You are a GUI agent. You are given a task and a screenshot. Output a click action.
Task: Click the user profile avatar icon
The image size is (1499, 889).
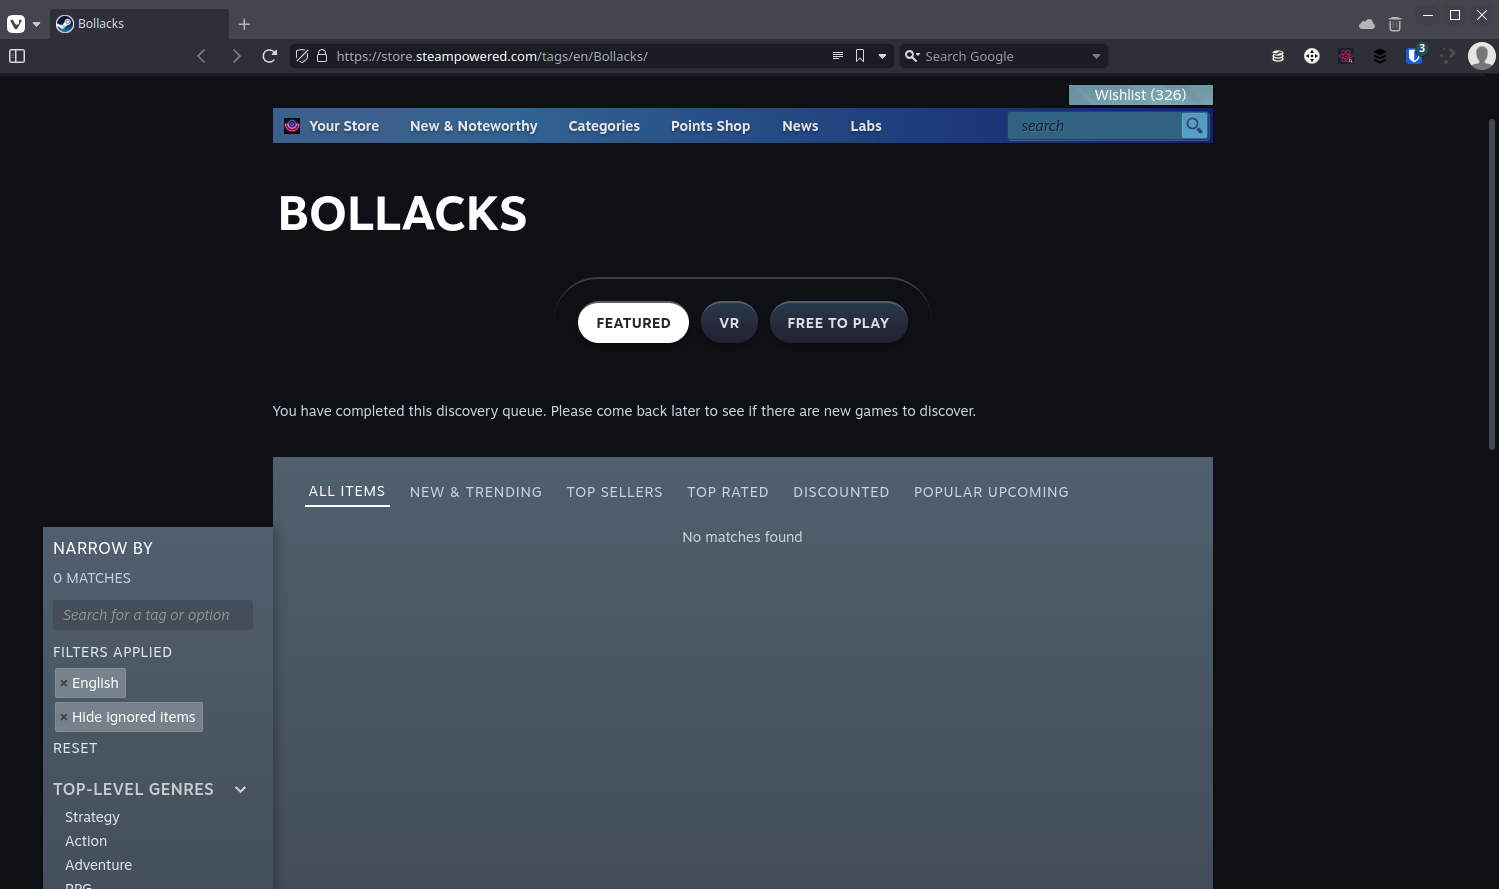click(1481, 56)
